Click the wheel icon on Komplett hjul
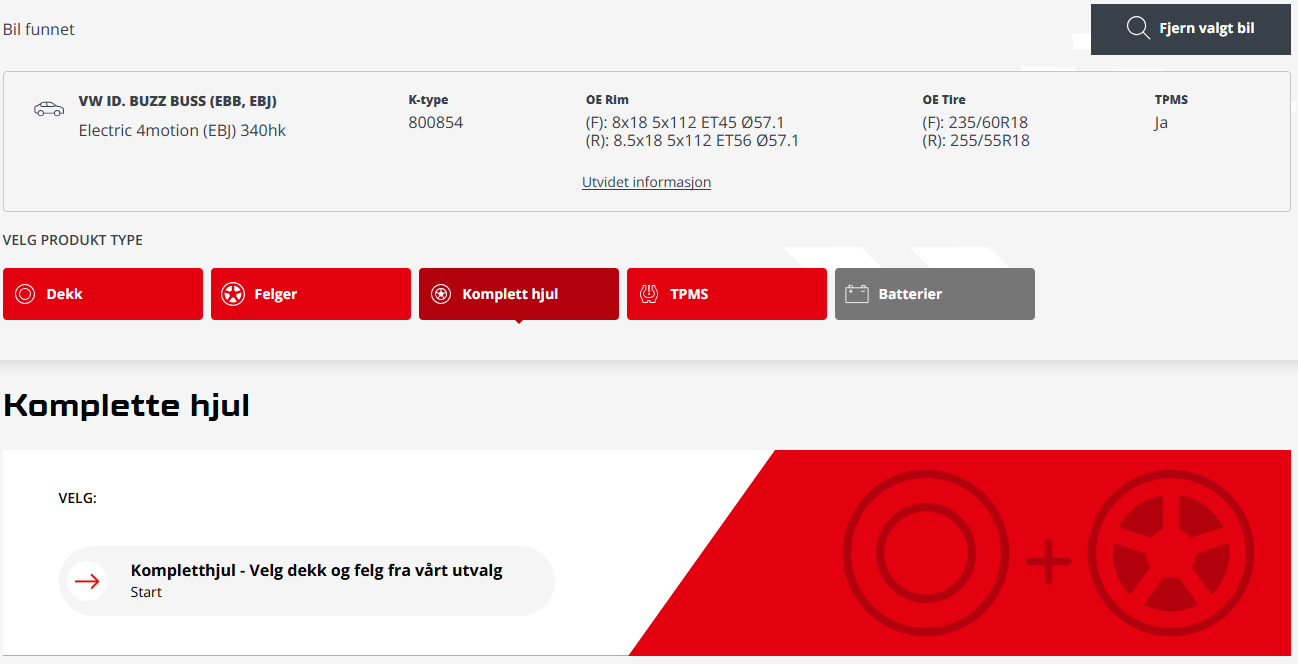 pos(441,294)
